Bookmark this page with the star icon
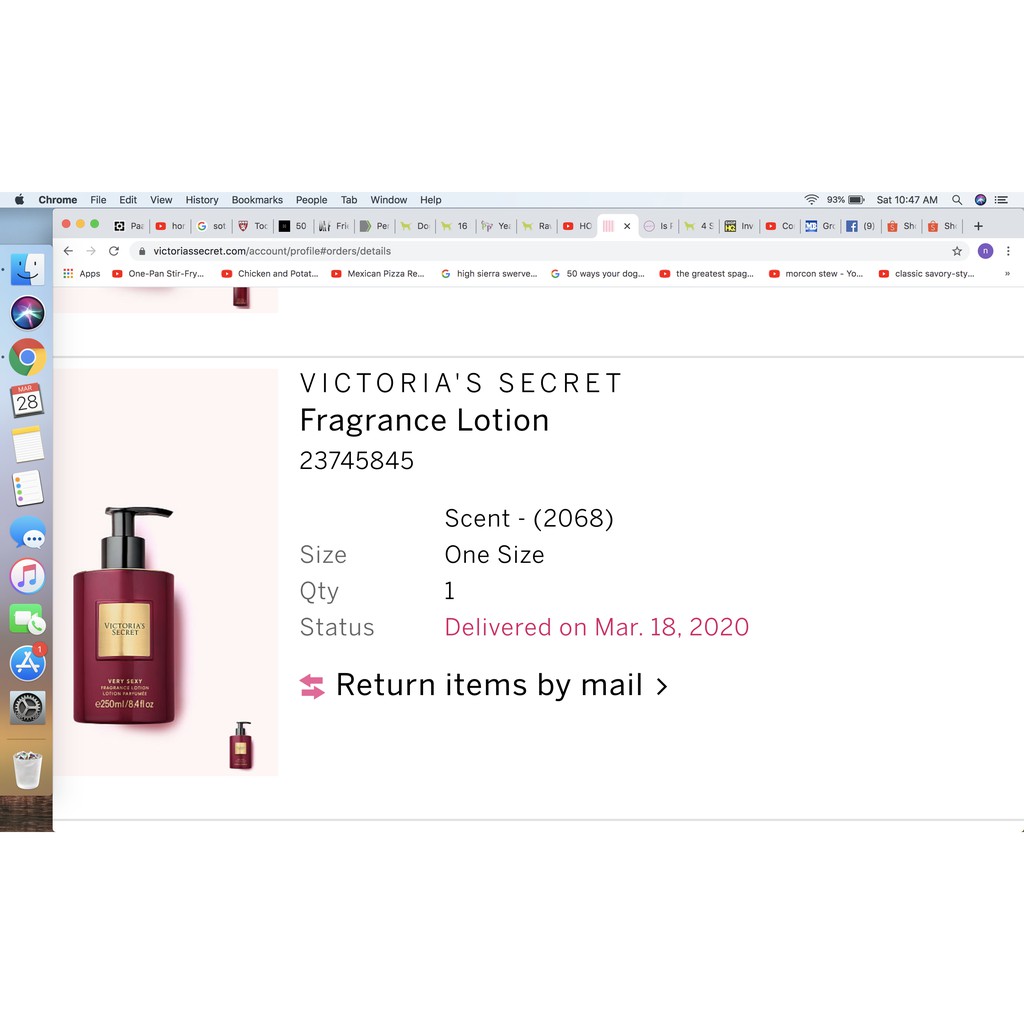Image resolution: width=1024 pixels, height=1024 pixels. pyautogui.click(x=957, y=251)
